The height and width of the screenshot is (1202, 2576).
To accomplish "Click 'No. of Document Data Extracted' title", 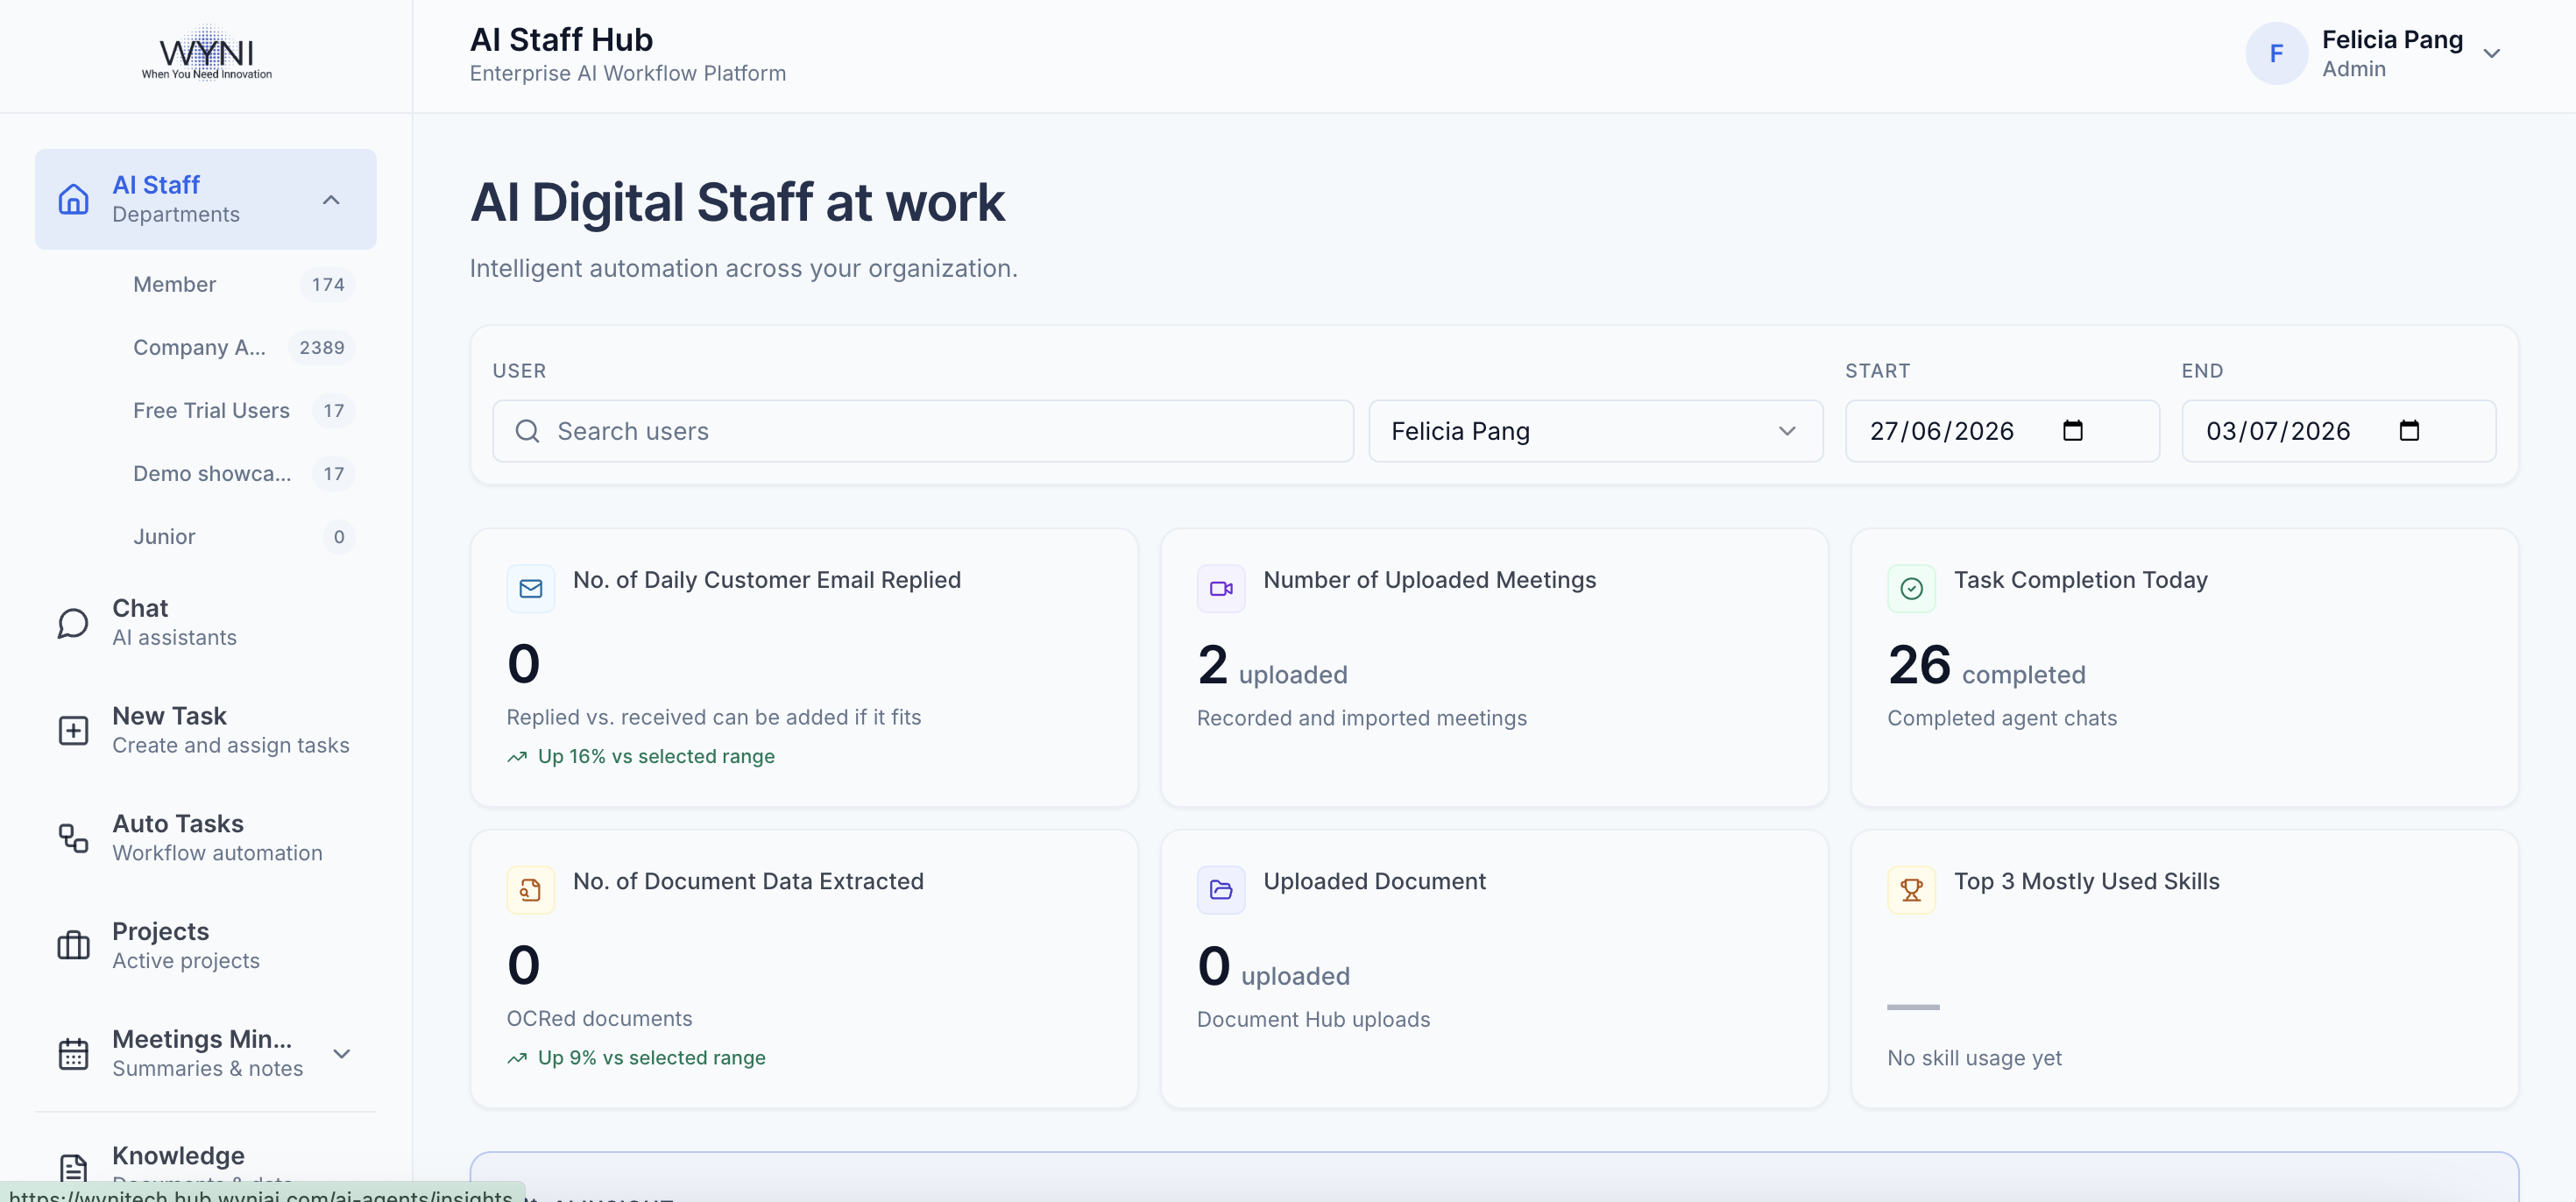I will (x=748, y=881).
